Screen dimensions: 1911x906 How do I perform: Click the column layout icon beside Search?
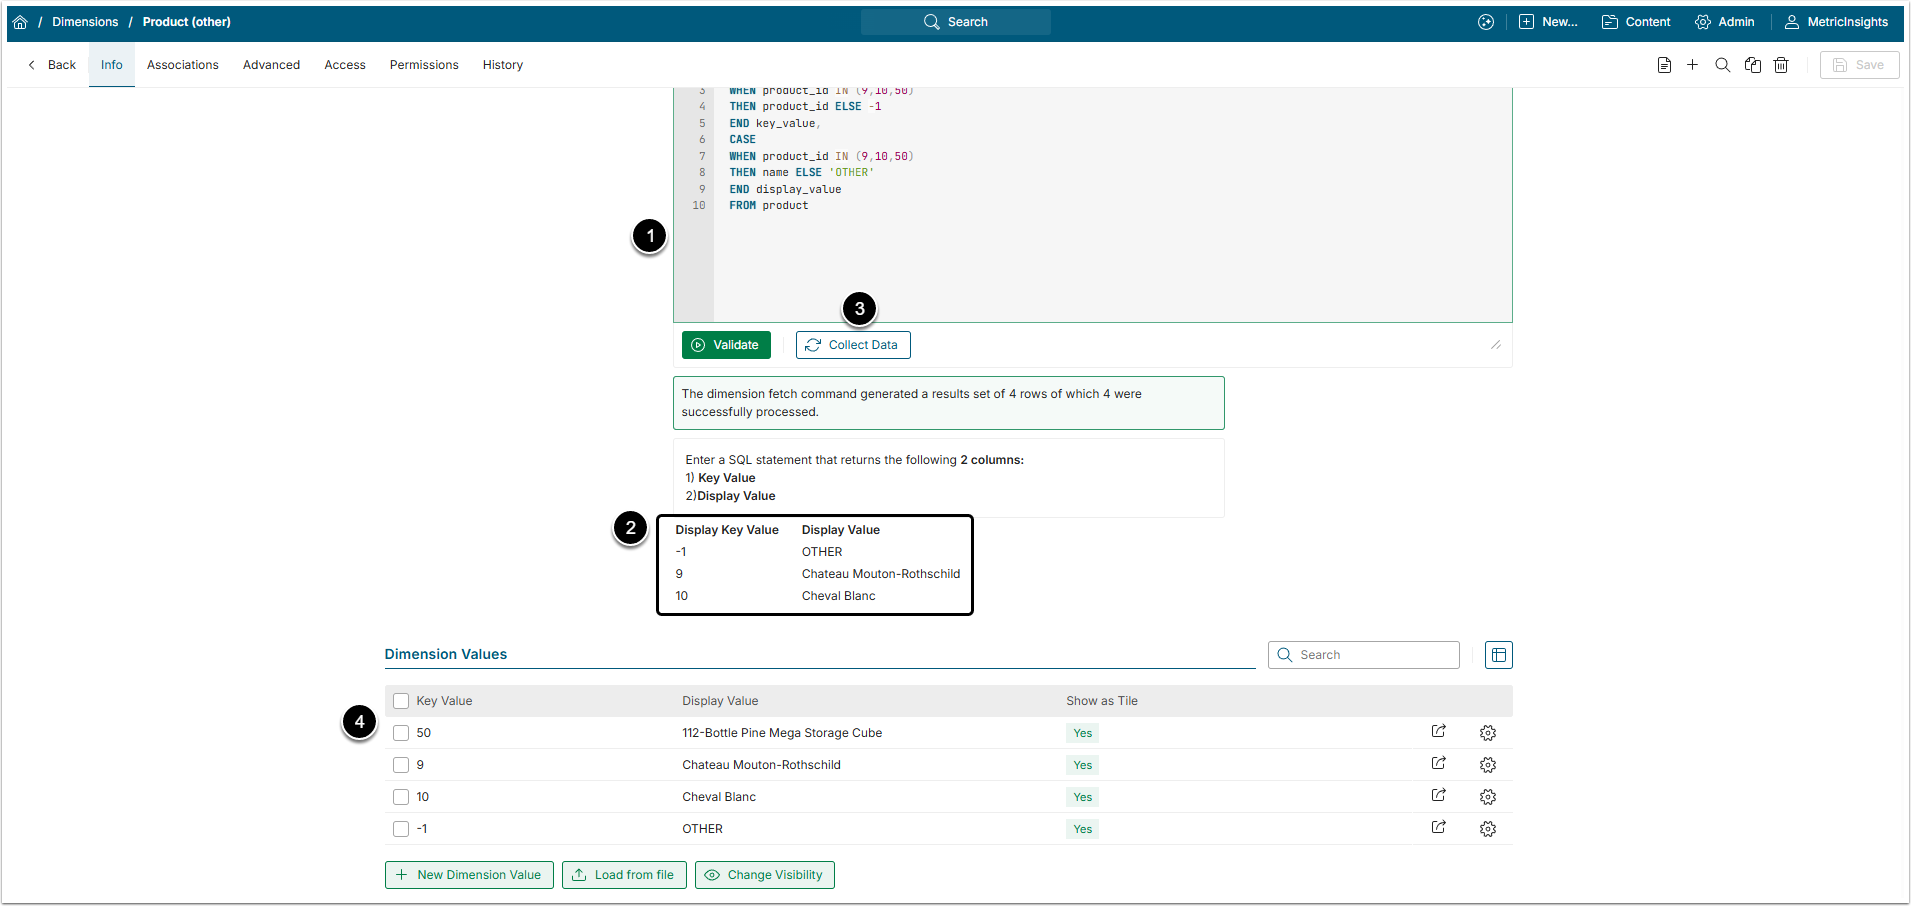tap(1498, 655)
